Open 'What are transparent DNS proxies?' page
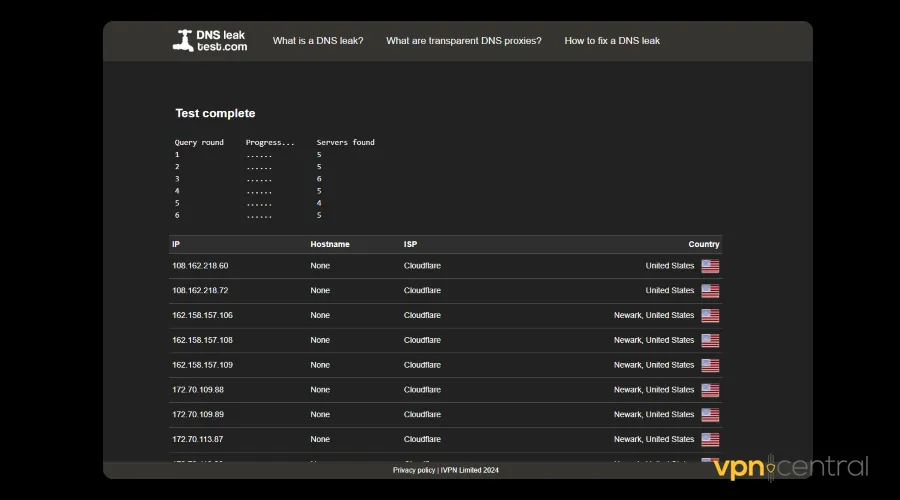 coord(464,41)
